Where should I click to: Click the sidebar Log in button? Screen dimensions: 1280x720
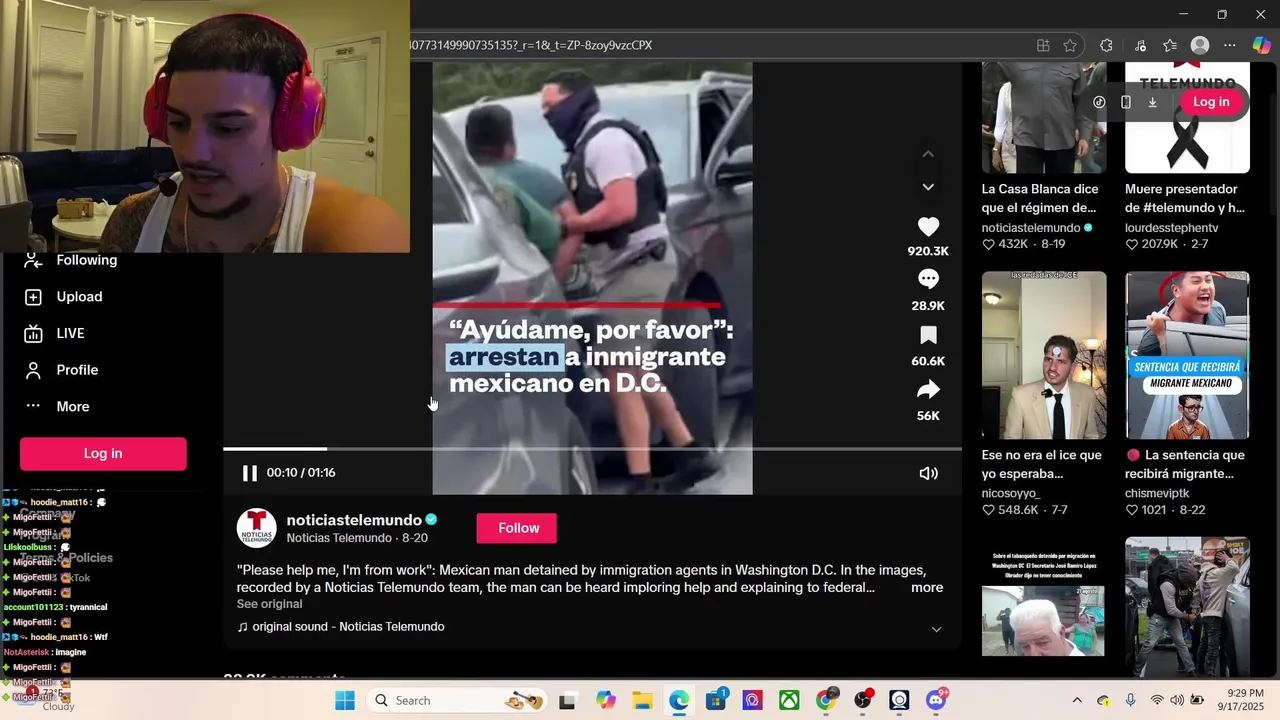(x=103, y=453)
